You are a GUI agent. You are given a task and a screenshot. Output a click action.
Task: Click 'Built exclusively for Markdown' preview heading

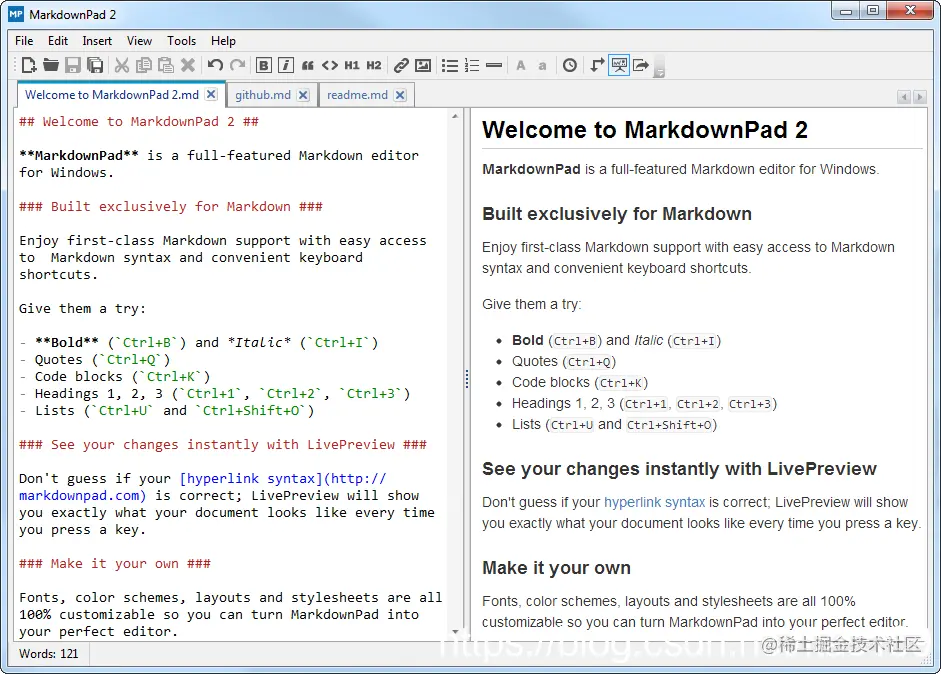[x=616, y=214]
